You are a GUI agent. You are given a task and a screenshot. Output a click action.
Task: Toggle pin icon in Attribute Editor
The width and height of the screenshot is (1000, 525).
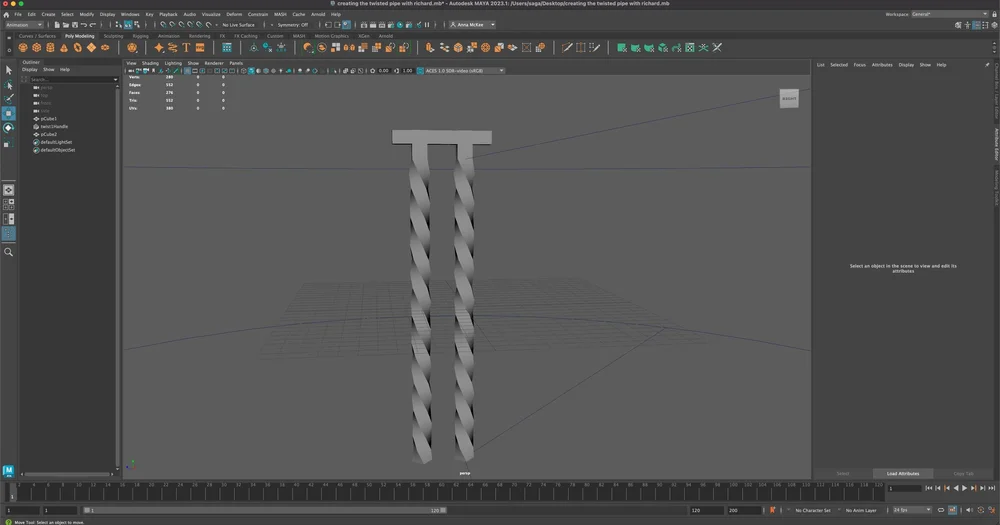987,64
